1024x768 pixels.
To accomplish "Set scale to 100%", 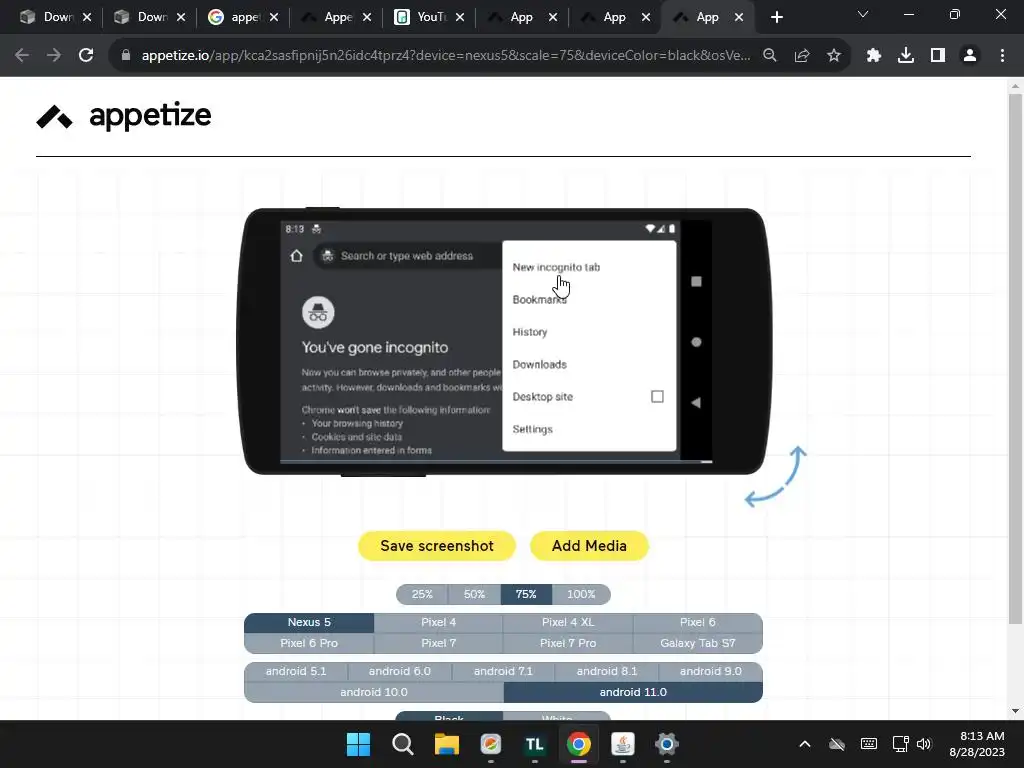I will [x=581, y=594].
